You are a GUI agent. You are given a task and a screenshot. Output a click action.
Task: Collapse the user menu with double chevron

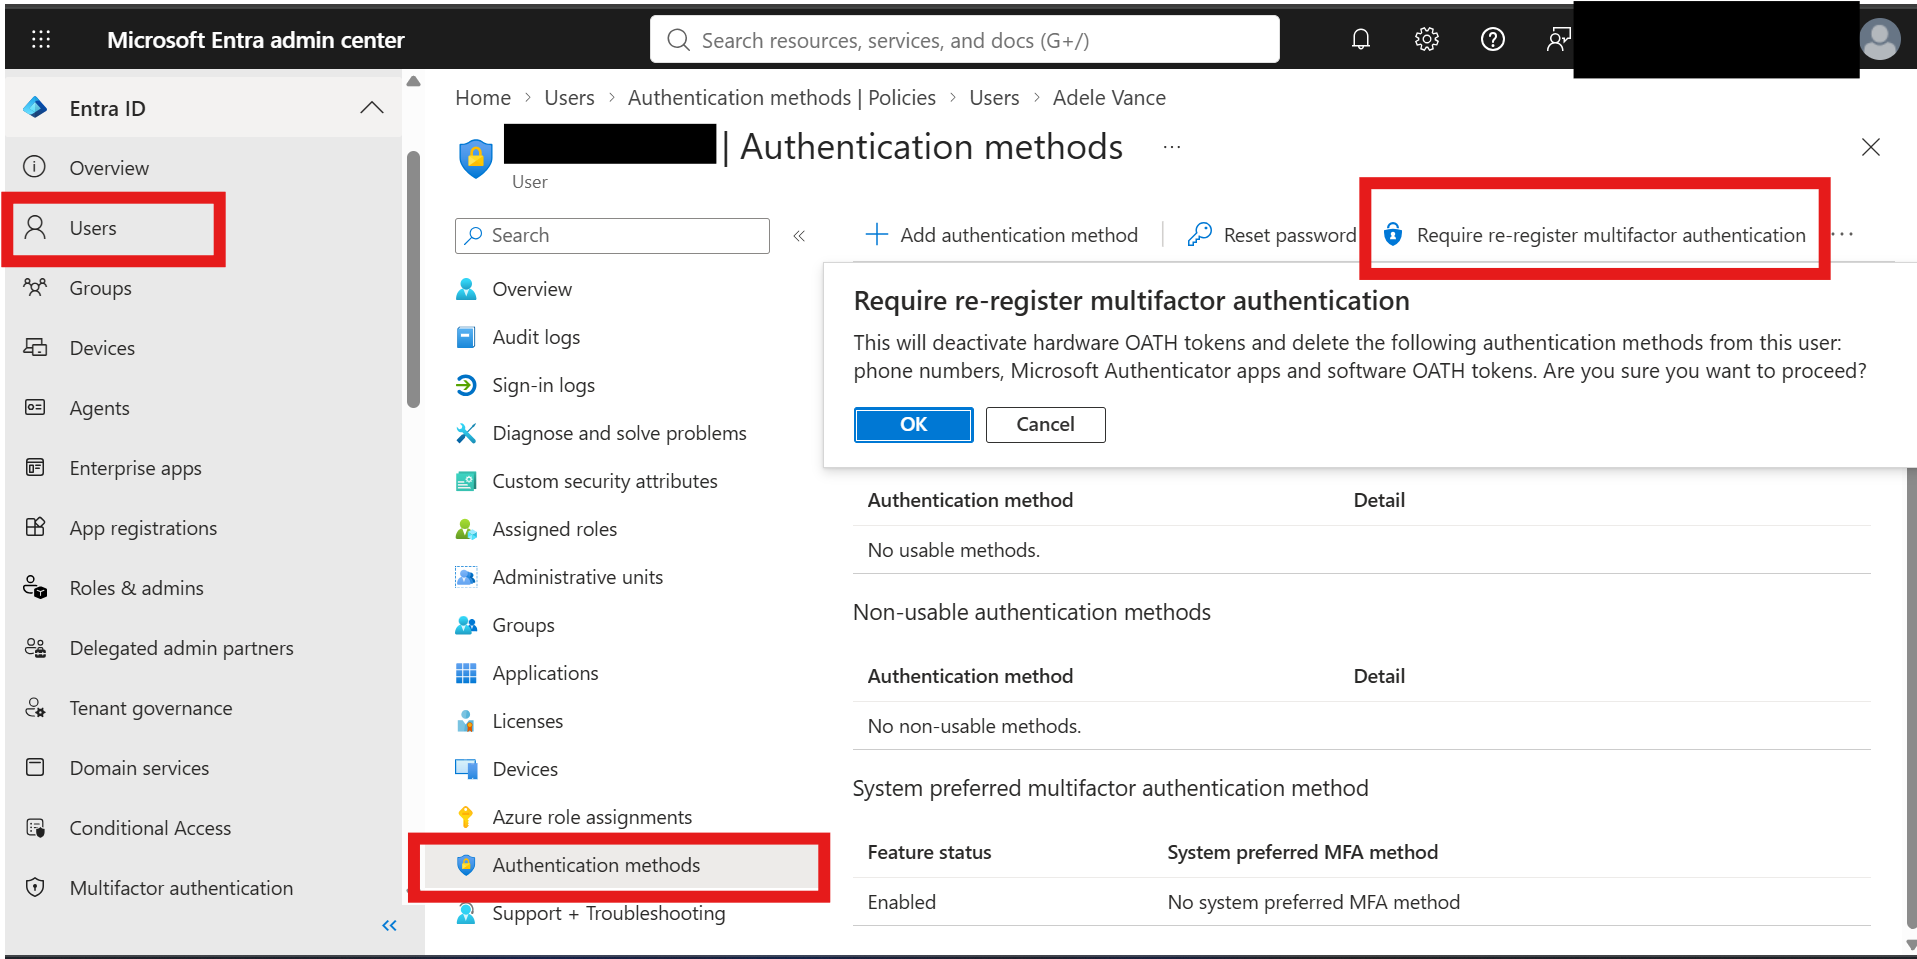point(799,236)
